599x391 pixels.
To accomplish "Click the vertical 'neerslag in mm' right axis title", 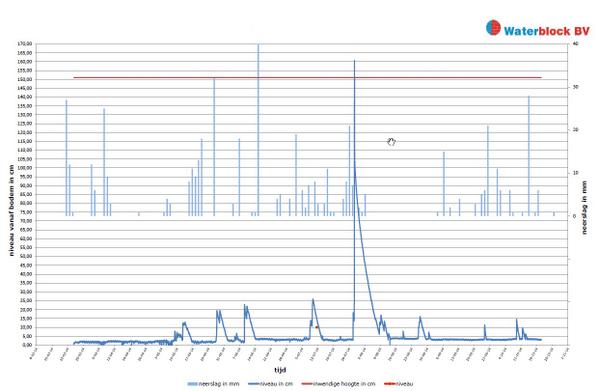I will [584, 207].
